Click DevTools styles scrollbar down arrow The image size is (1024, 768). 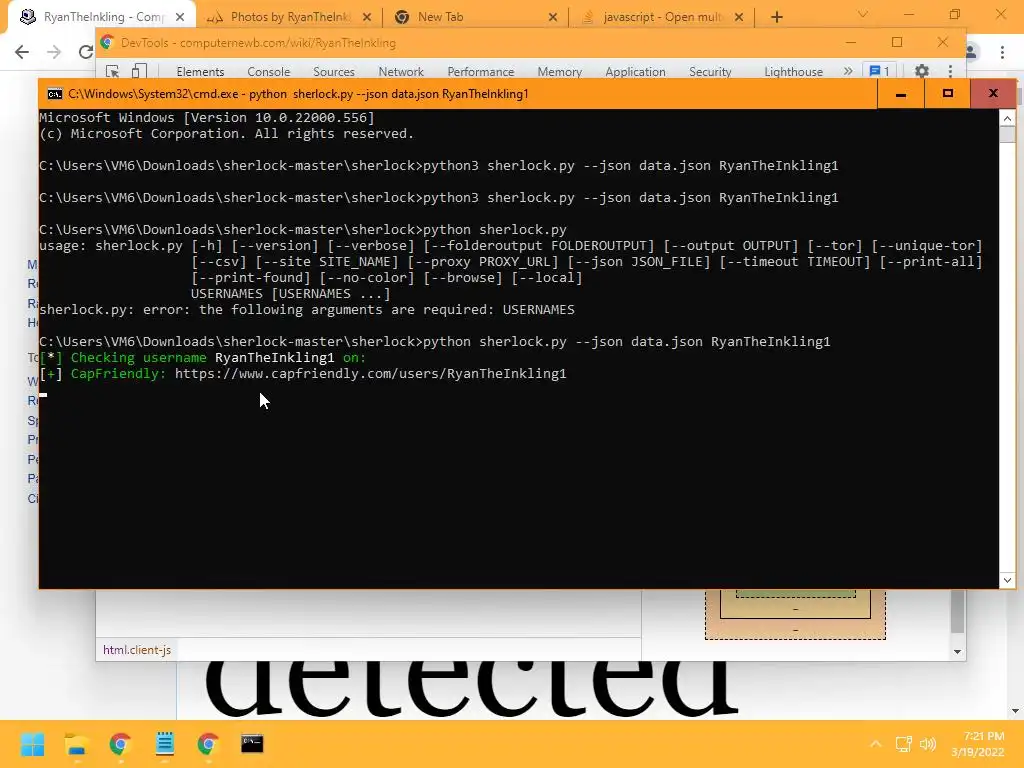pos(957,651)
